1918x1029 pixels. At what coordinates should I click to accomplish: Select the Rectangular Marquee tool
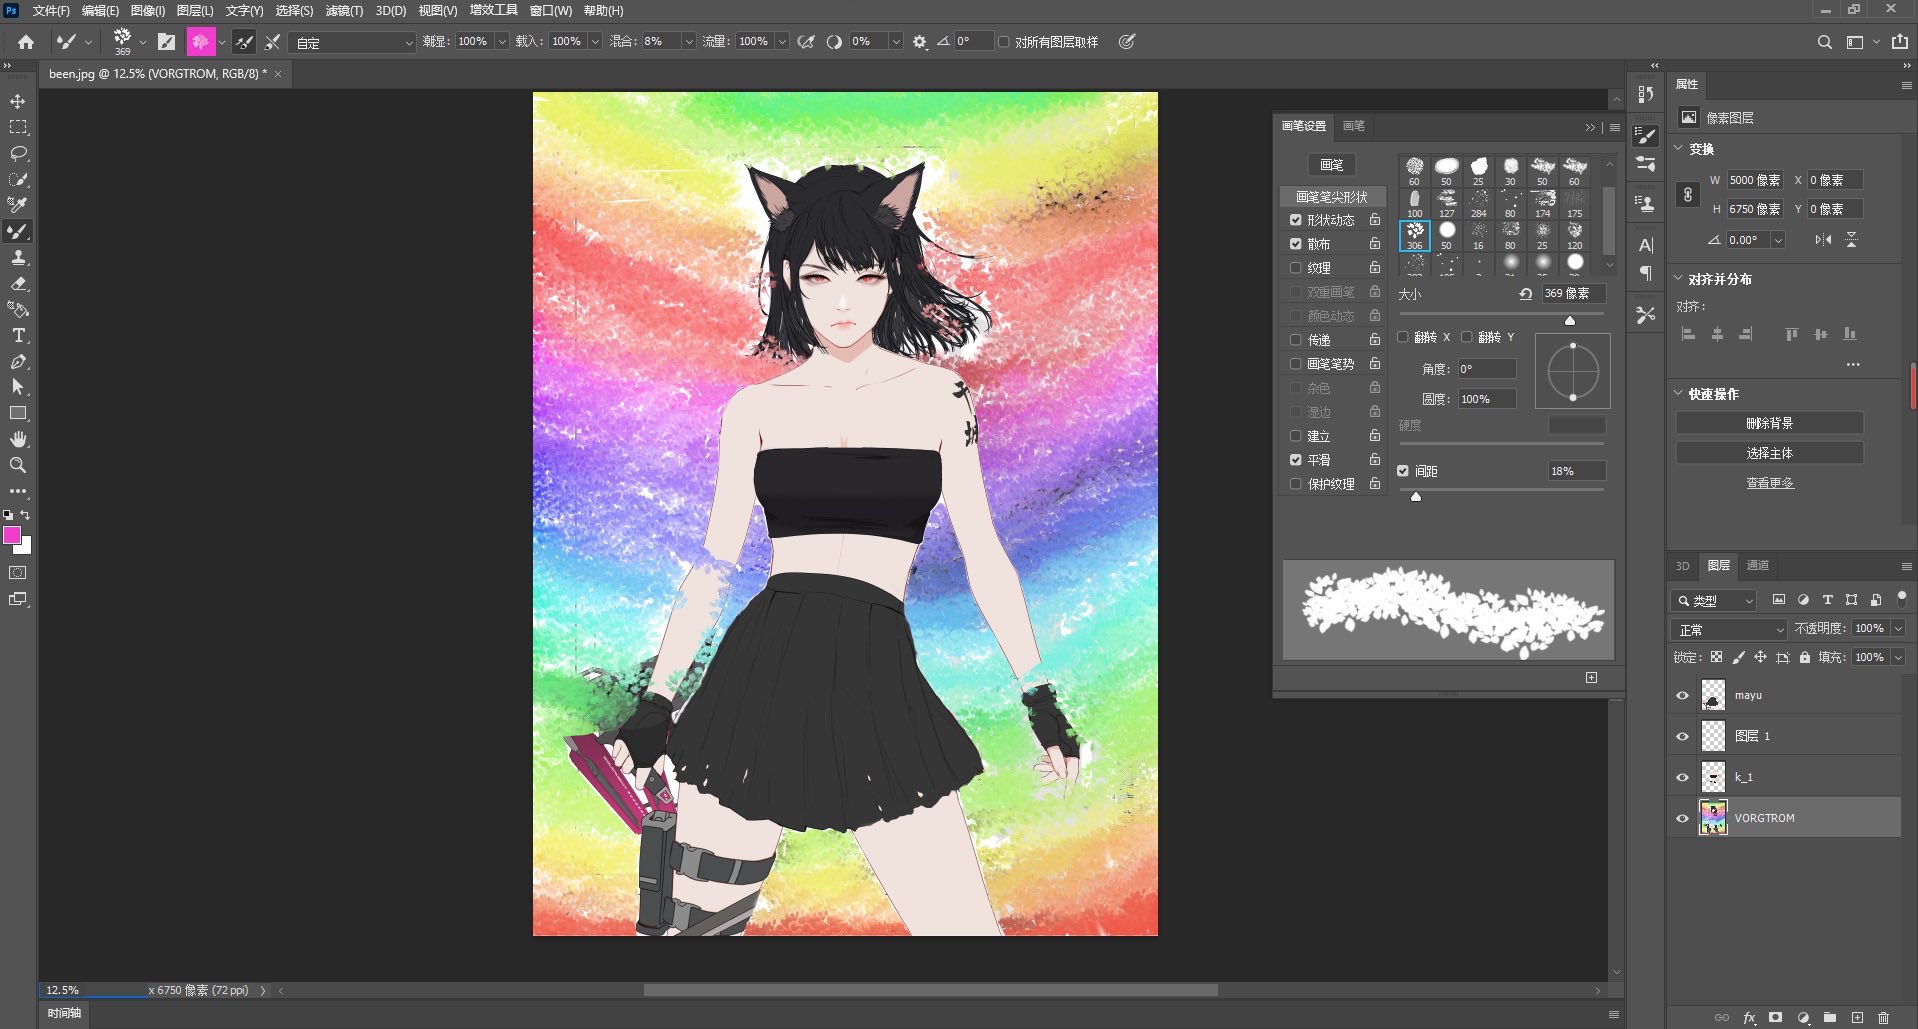[x=18, y=127]
